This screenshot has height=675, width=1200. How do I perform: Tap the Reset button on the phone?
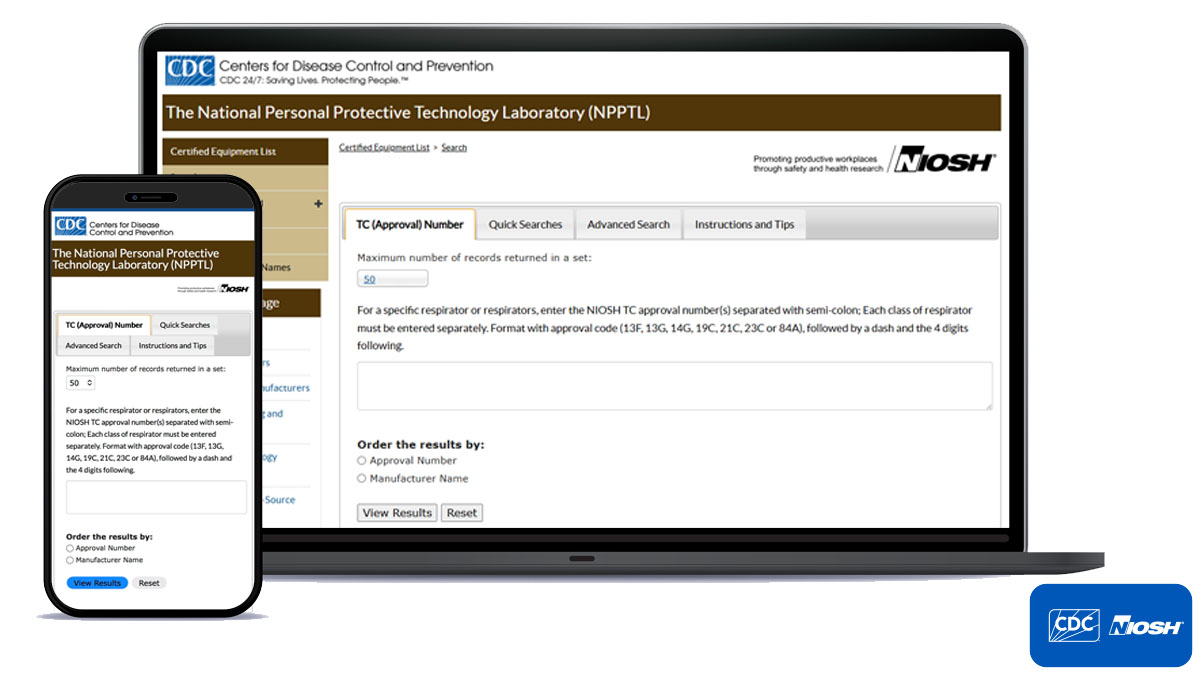pos(149,583)
